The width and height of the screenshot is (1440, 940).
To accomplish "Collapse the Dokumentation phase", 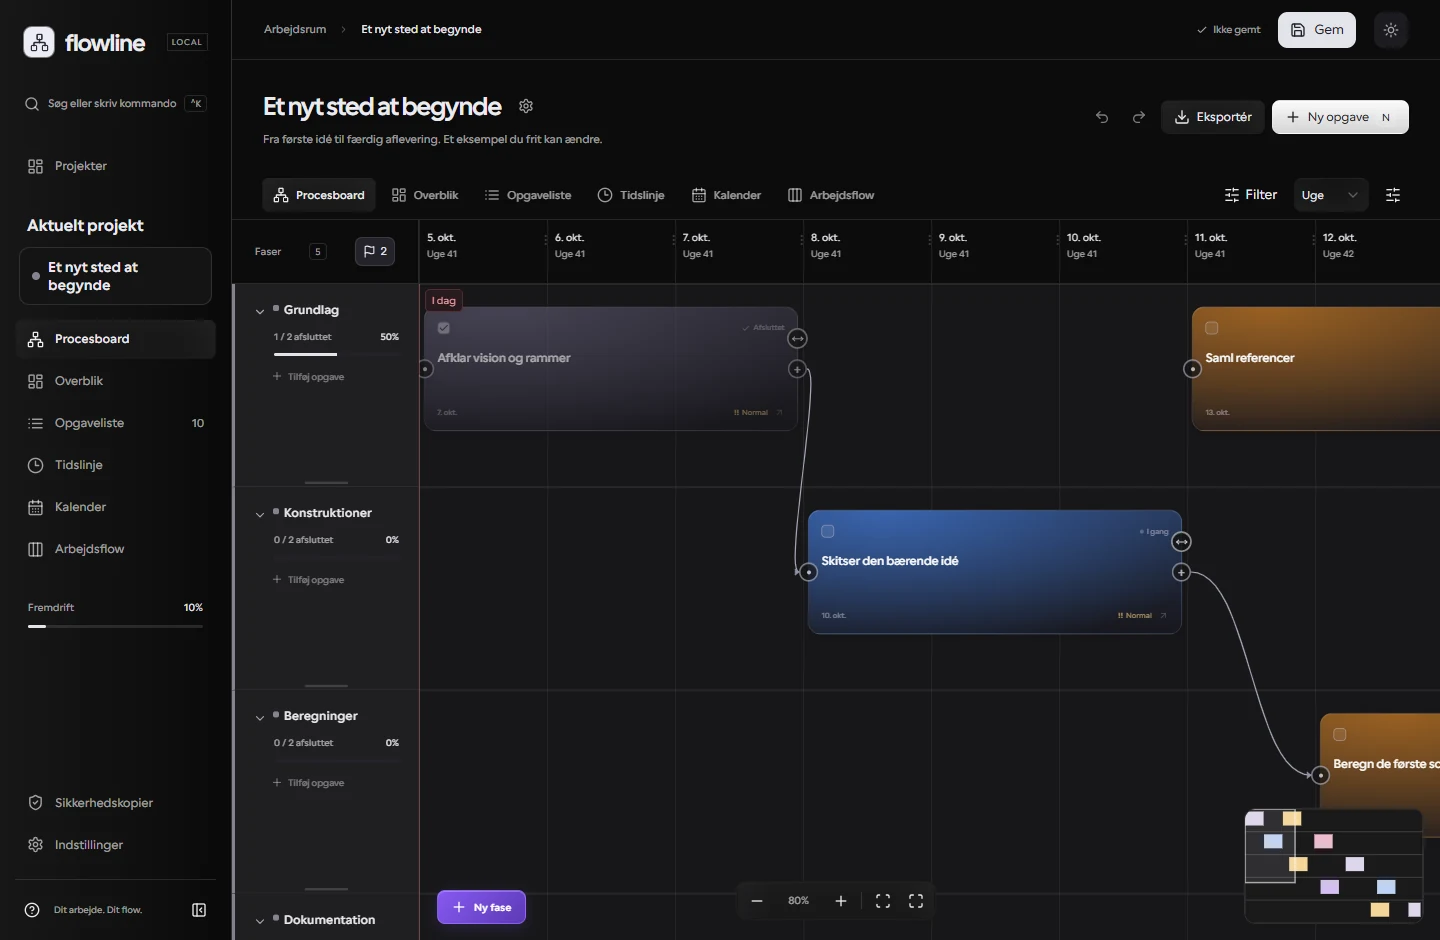I will click(x=260, y=921).
